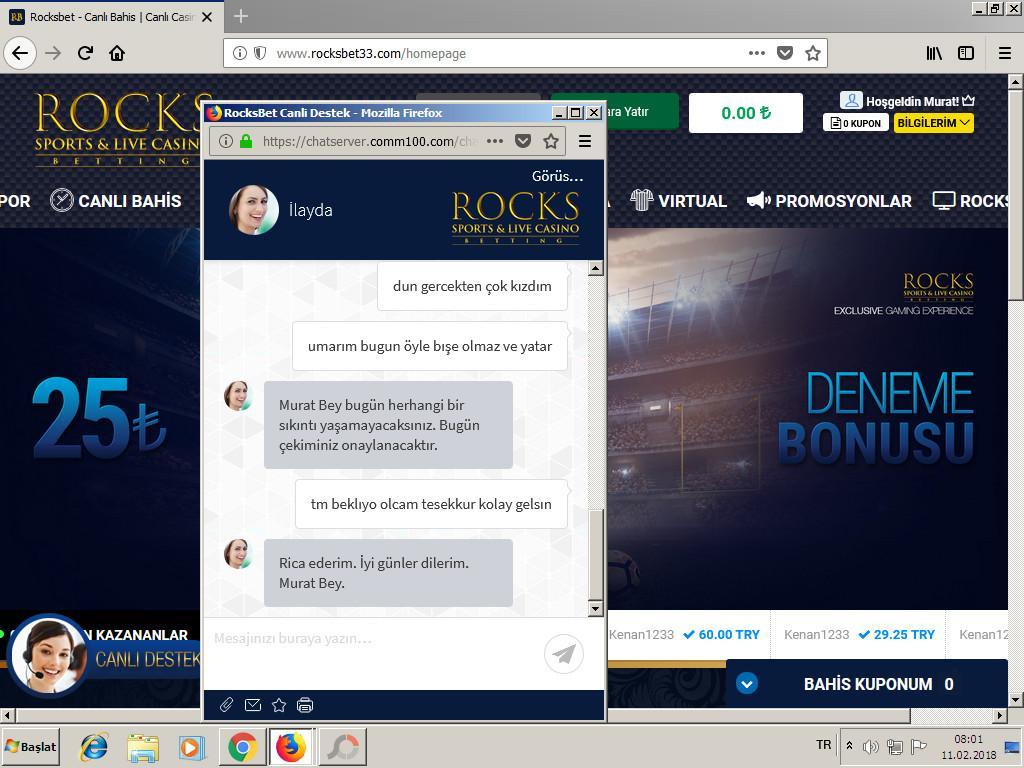Click the volume speaker tray icon
The image size is (1024, 768).
point(871,746)
